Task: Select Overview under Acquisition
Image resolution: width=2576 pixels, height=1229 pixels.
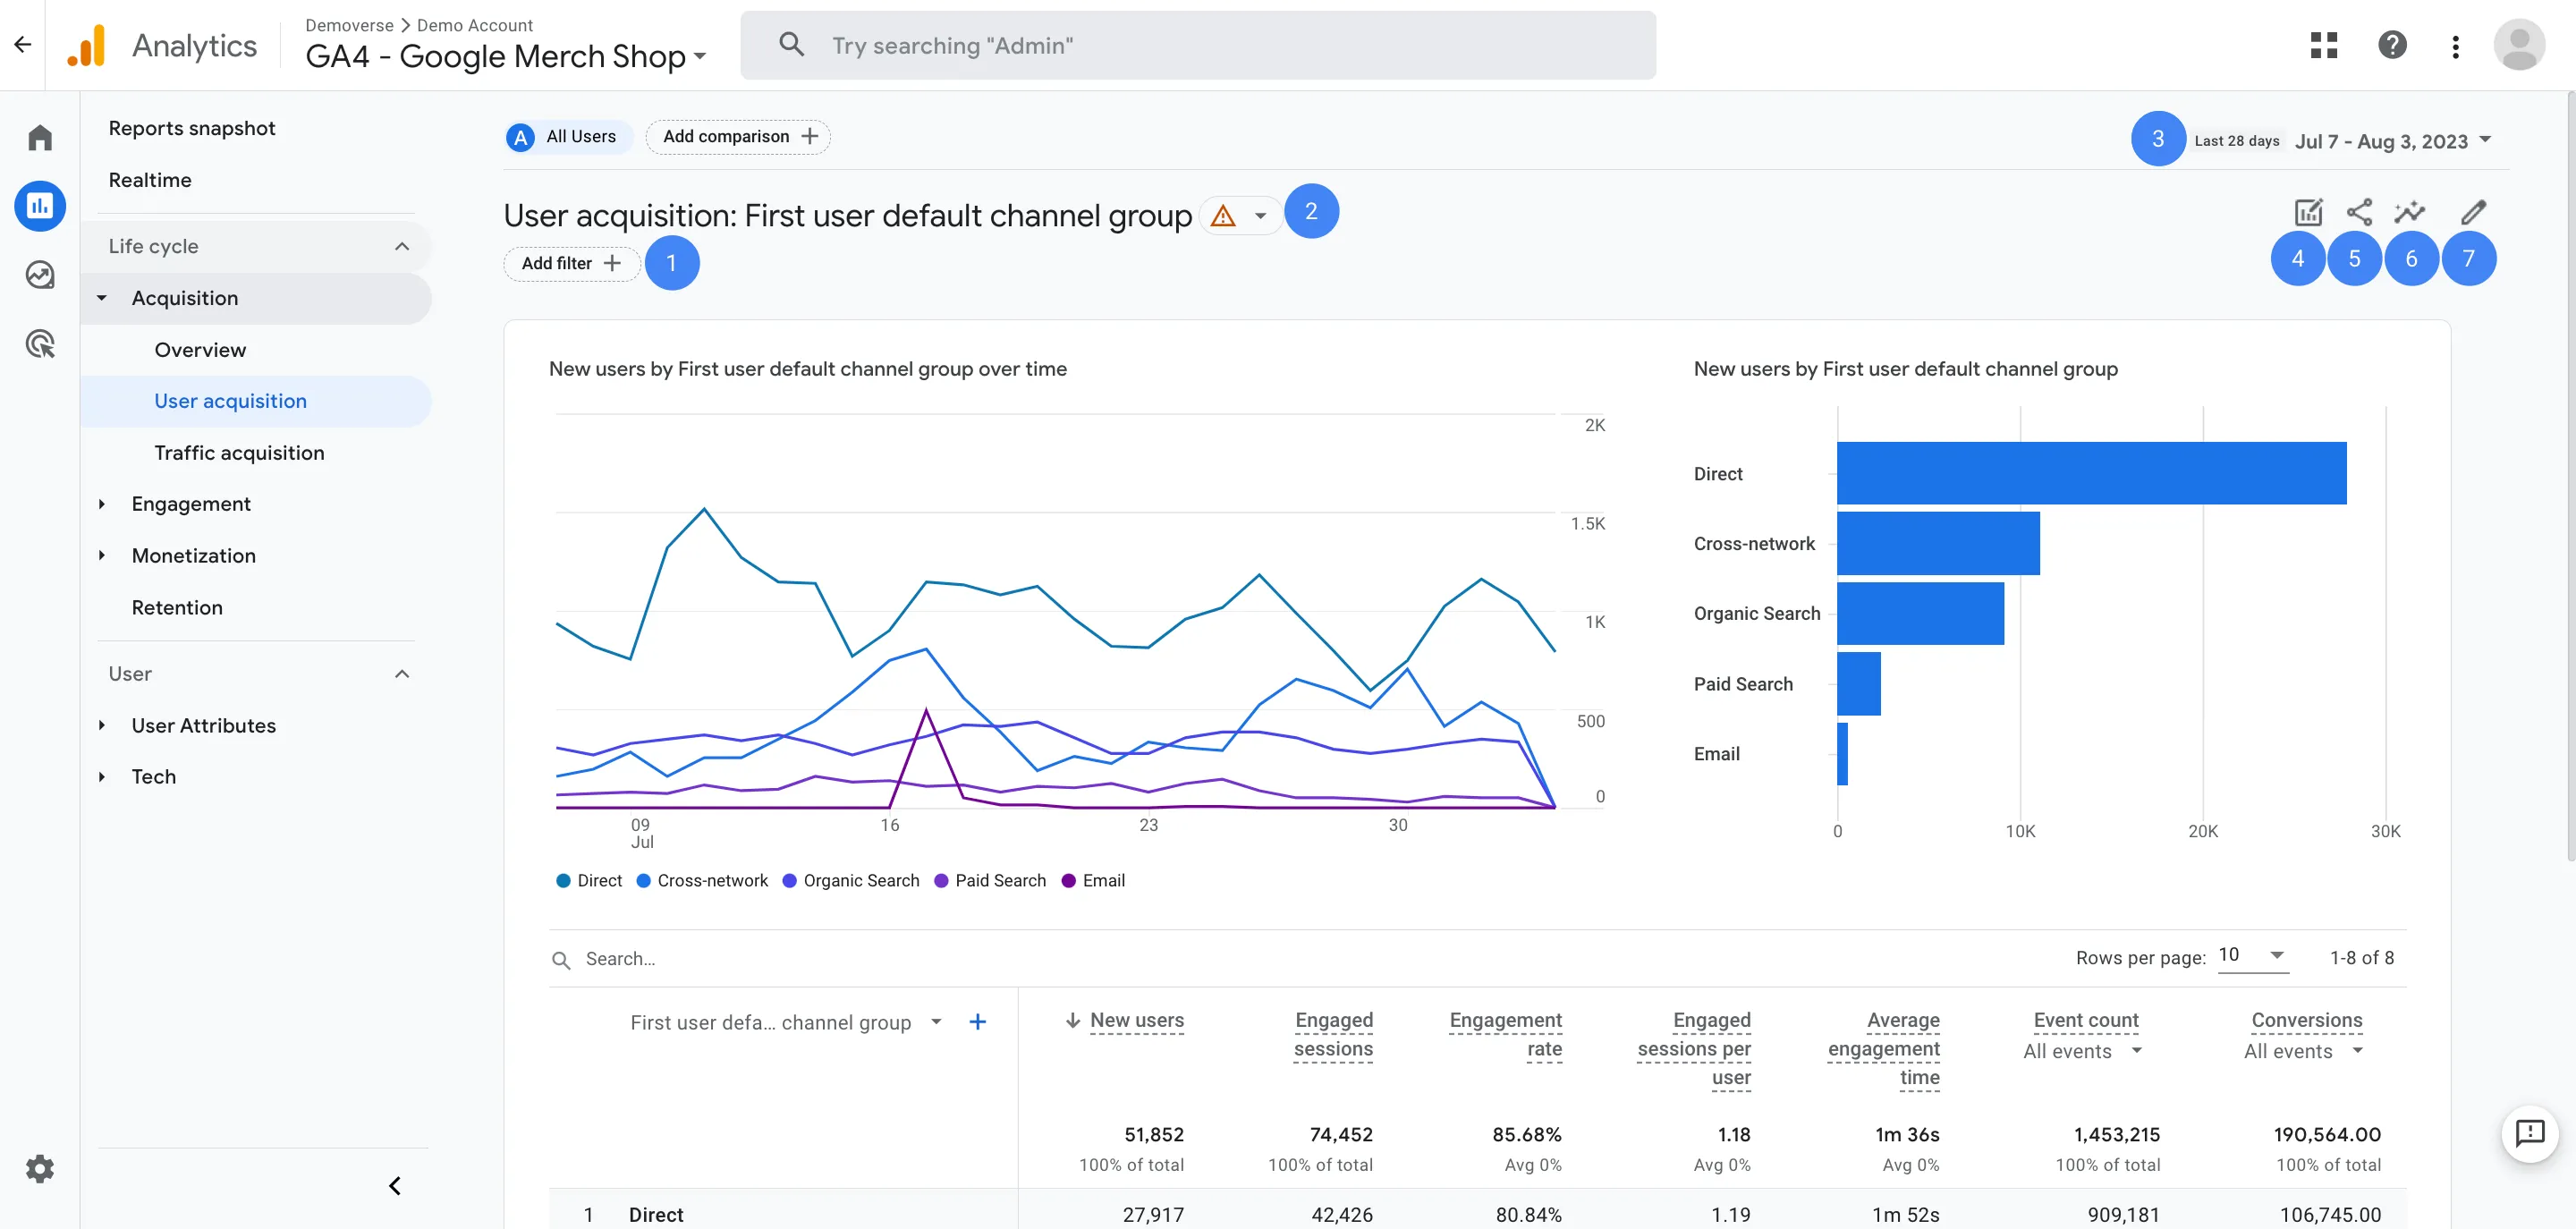Action: pos(200,349)
